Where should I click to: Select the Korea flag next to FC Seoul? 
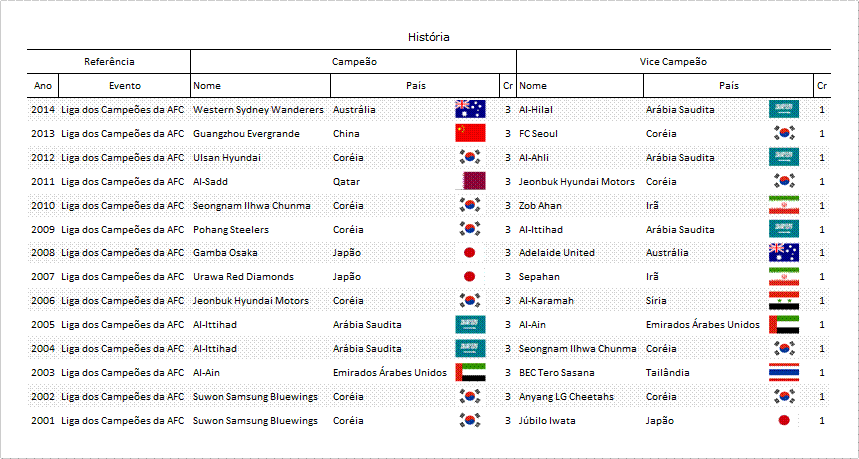click(783, 133)
